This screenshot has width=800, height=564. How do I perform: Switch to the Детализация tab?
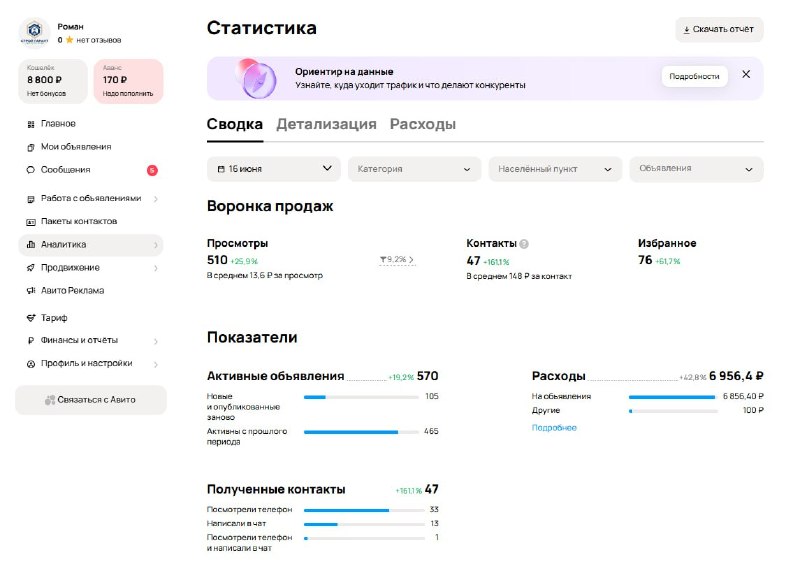(327, 124)
